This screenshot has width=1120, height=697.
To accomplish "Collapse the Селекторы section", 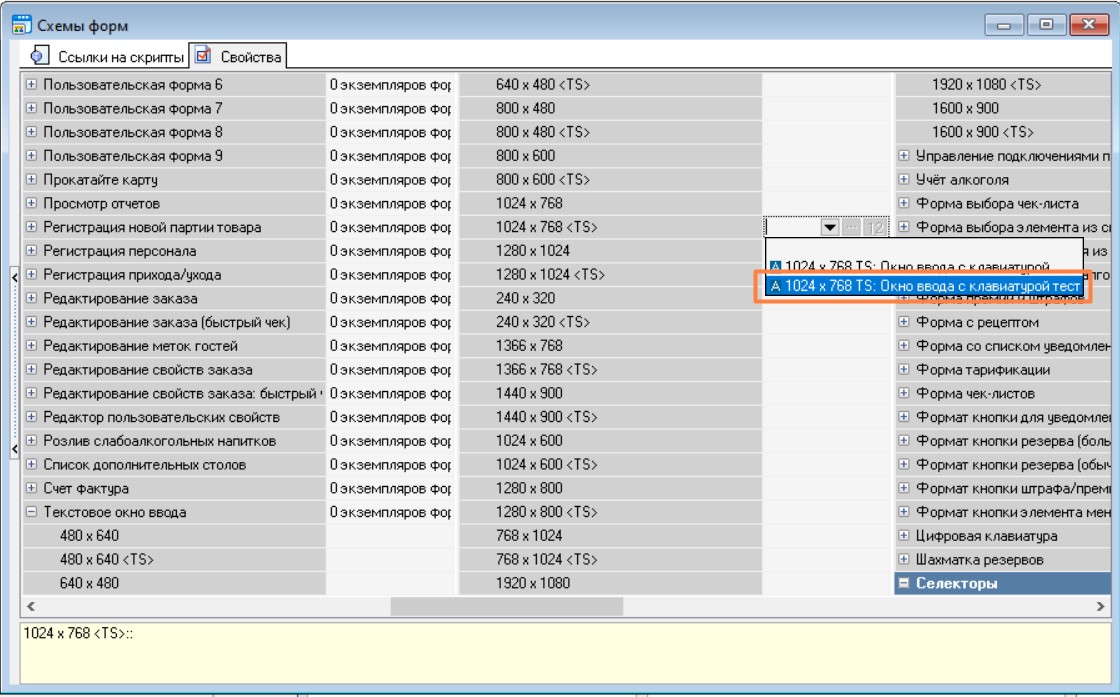I will 903,583.
